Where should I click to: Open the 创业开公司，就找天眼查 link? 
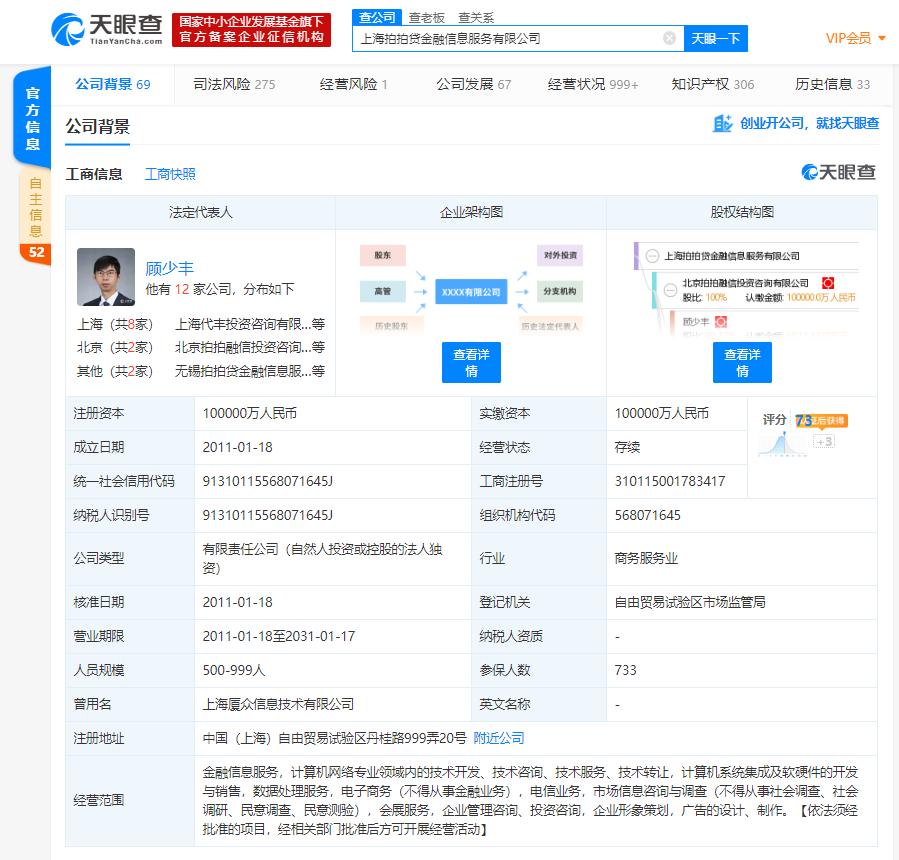[x=809, y=123]
